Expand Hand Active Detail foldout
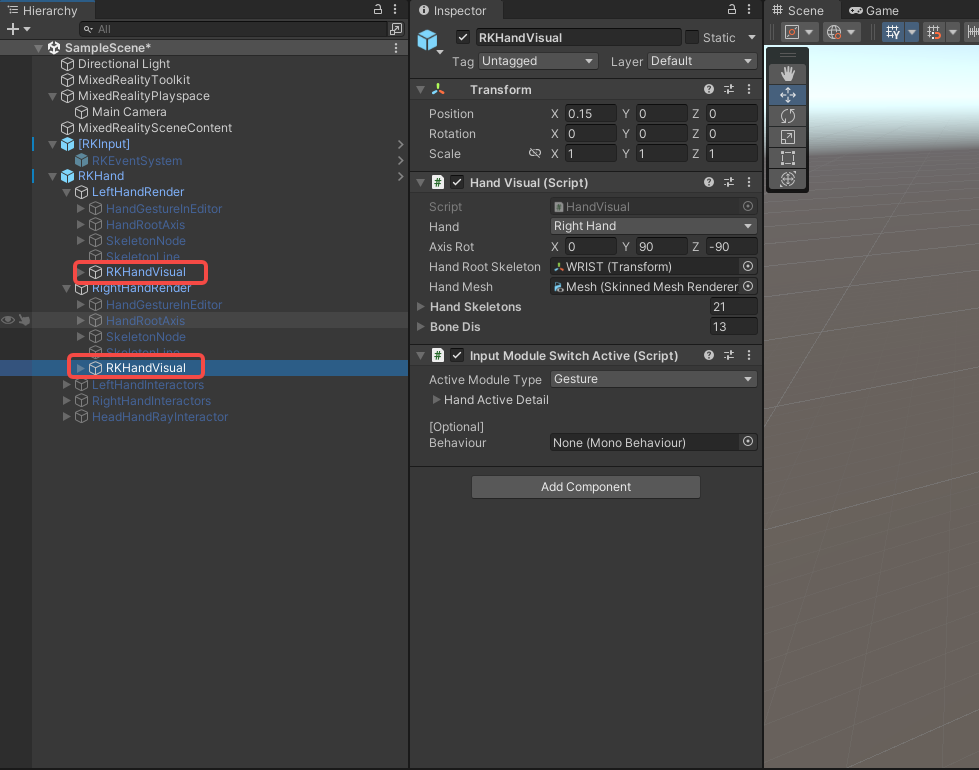The width and height of the screenshot is (979, 770). 436,400
